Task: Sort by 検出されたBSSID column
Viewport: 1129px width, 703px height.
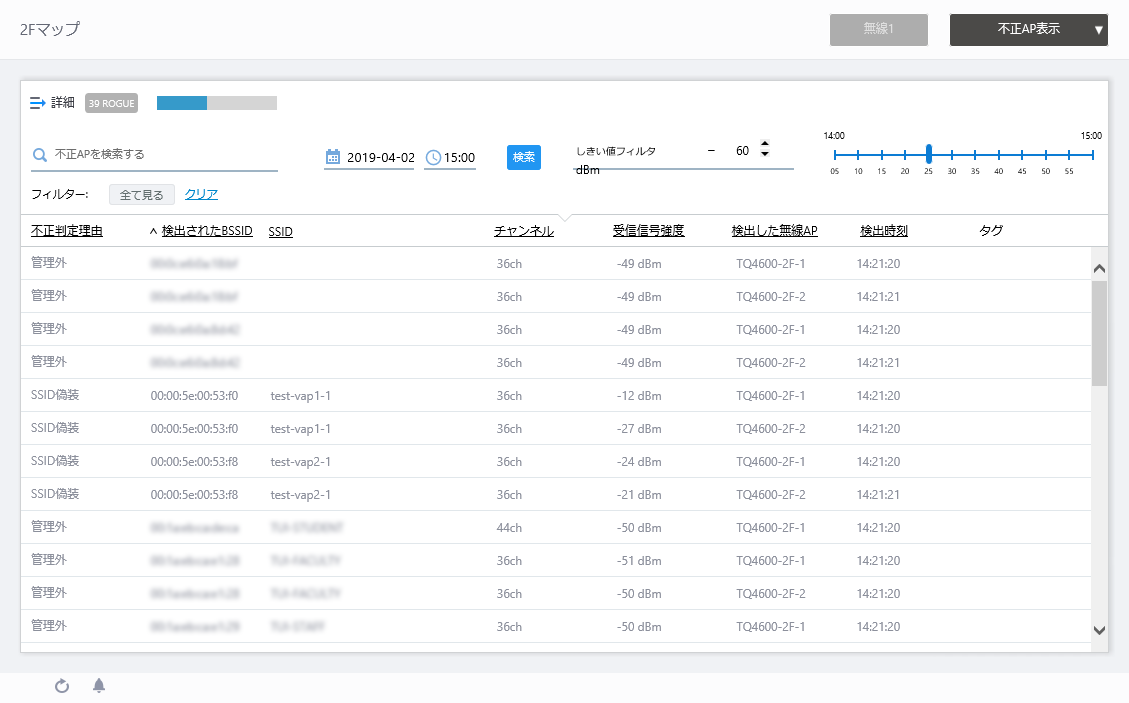Action: [207, 231]
